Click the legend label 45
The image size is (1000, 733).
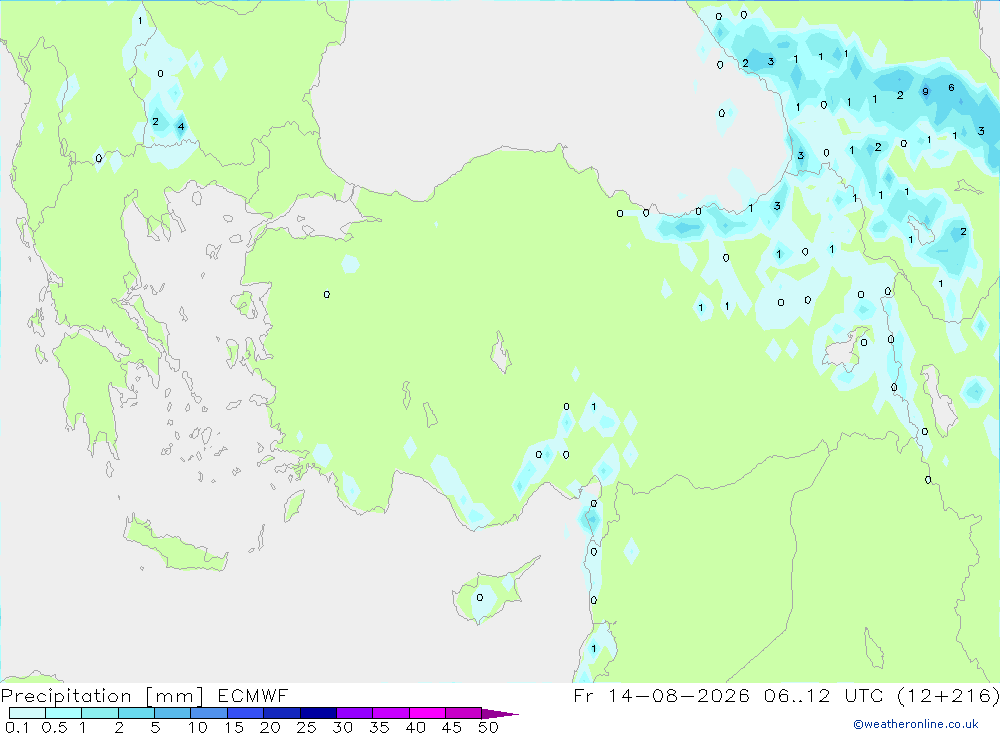coord(452,727)
